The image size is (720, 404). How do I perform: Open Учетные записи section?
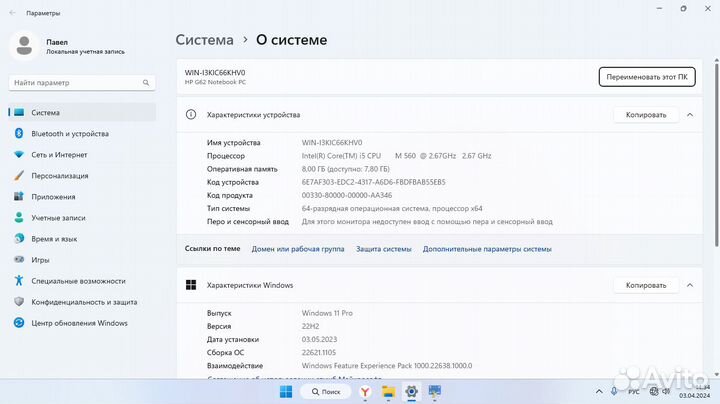pos(82,218)
